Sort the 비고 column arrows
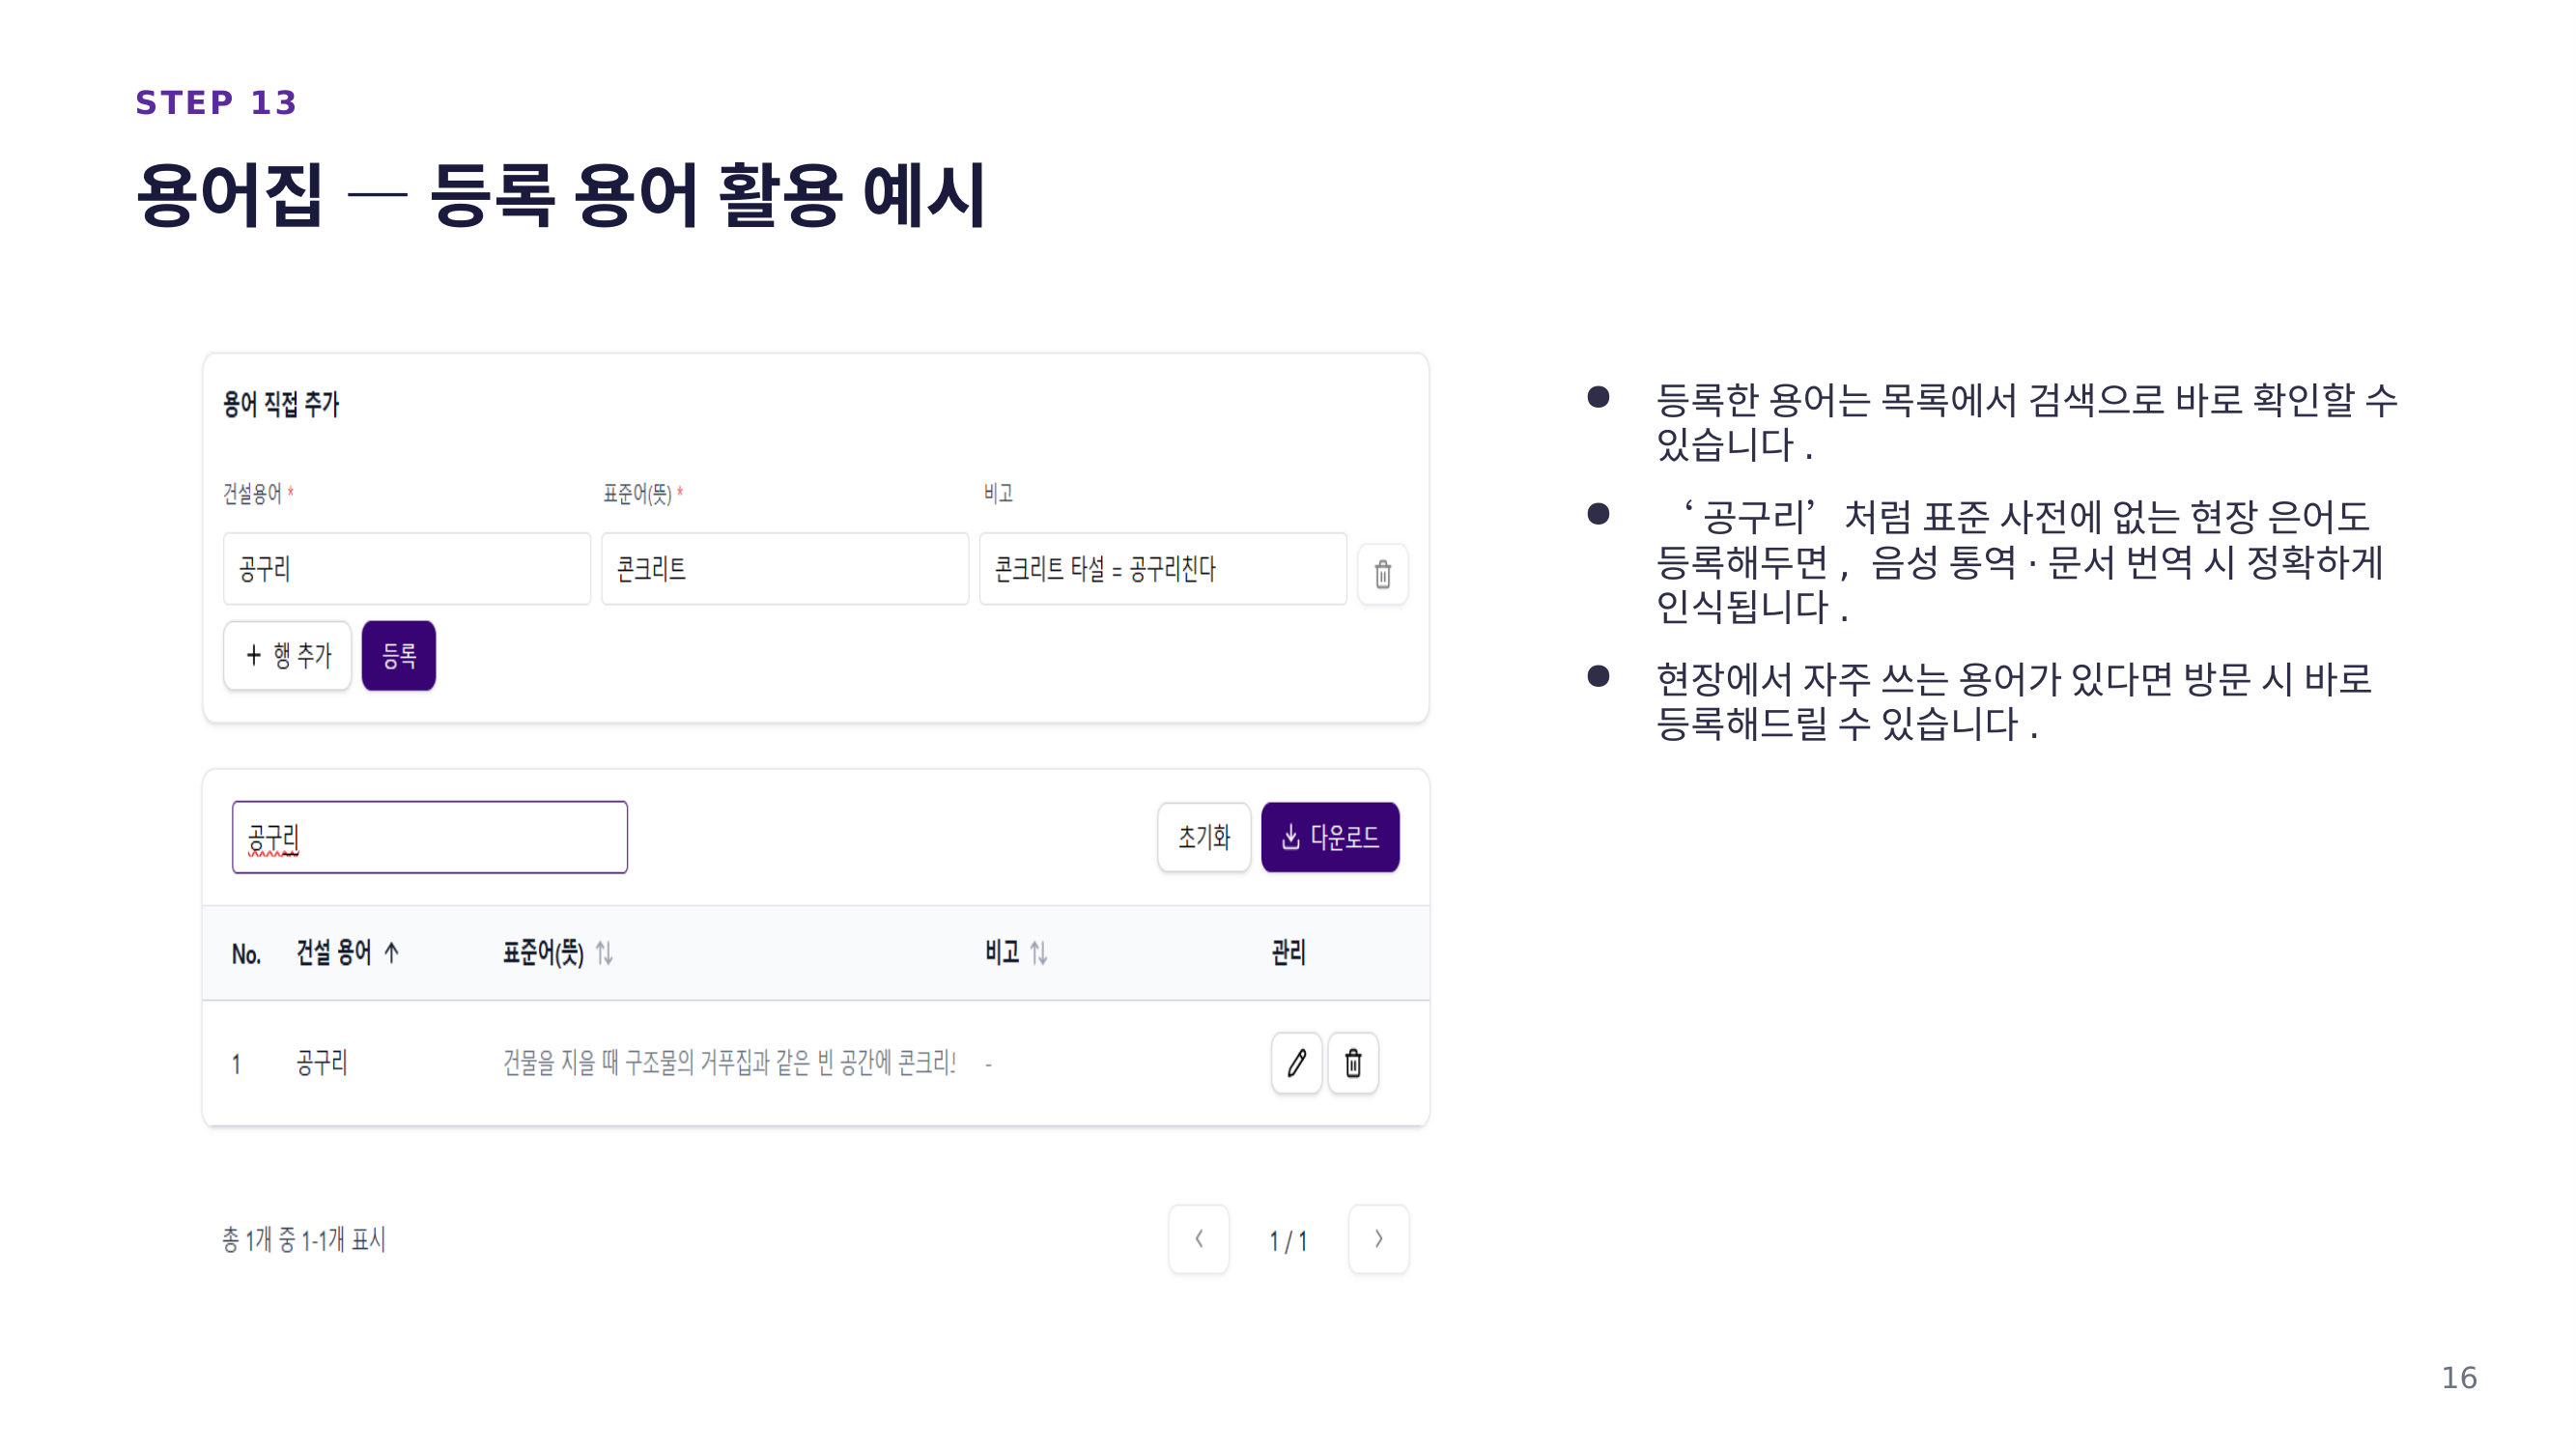 (1039, 952)
